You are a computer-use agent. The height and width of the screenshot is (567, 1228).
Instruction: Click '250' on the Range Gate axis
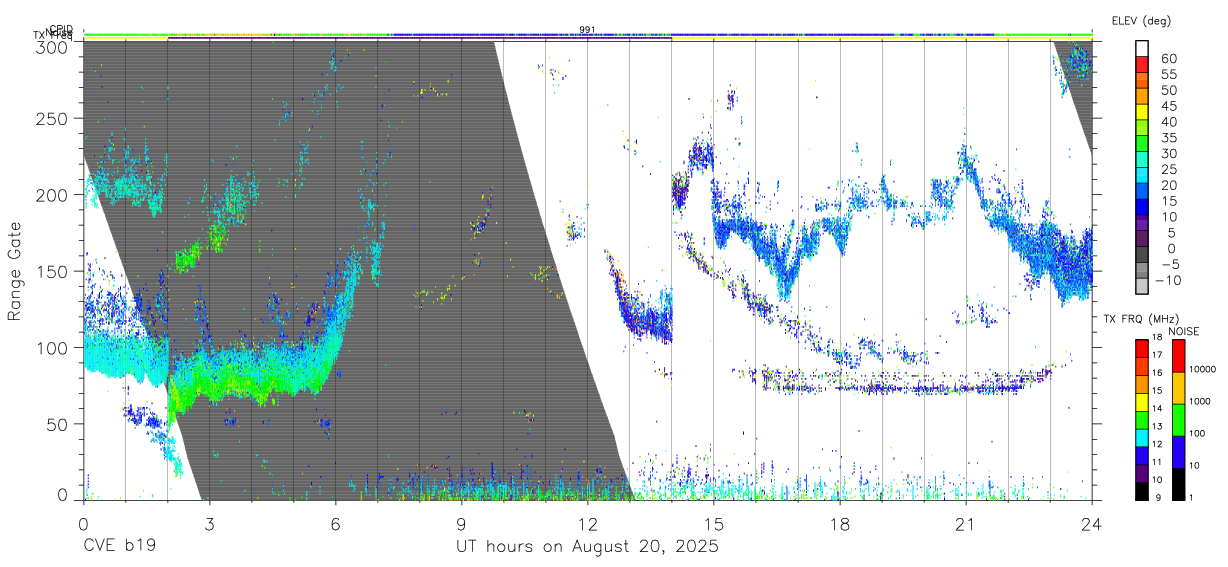[x=54, y=118]
